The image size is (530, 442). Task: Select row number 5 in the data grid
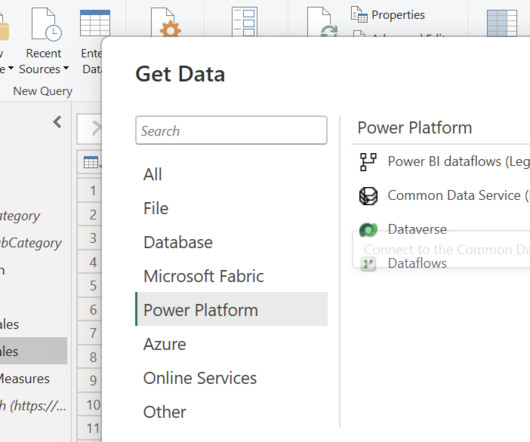(x=90, y=286)
